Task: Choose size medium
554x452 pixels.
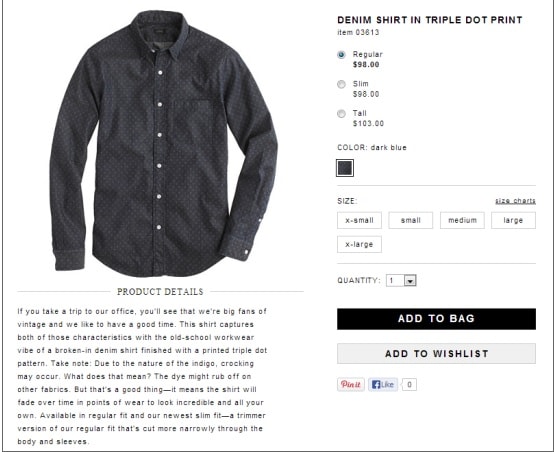Action: tap(462, 220)
